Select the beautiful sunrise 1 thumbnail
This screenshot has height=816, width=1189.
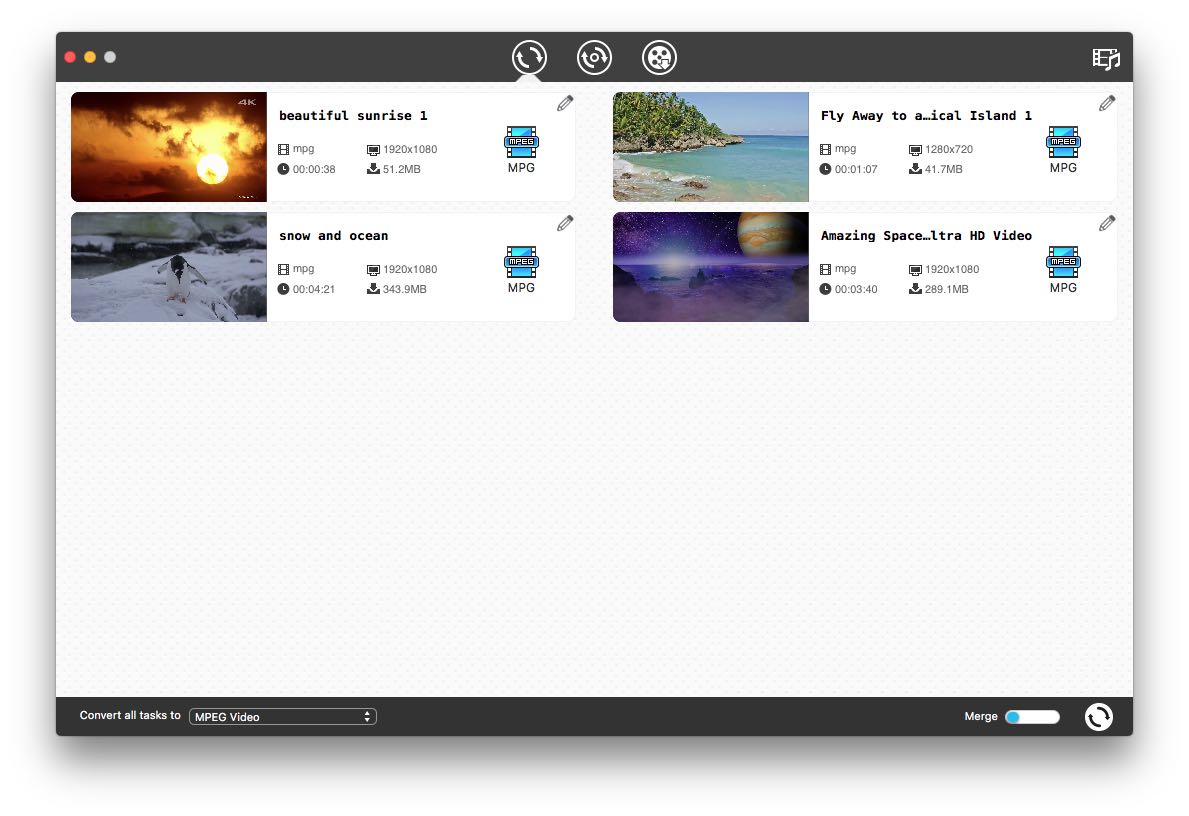tap(169, 147)
